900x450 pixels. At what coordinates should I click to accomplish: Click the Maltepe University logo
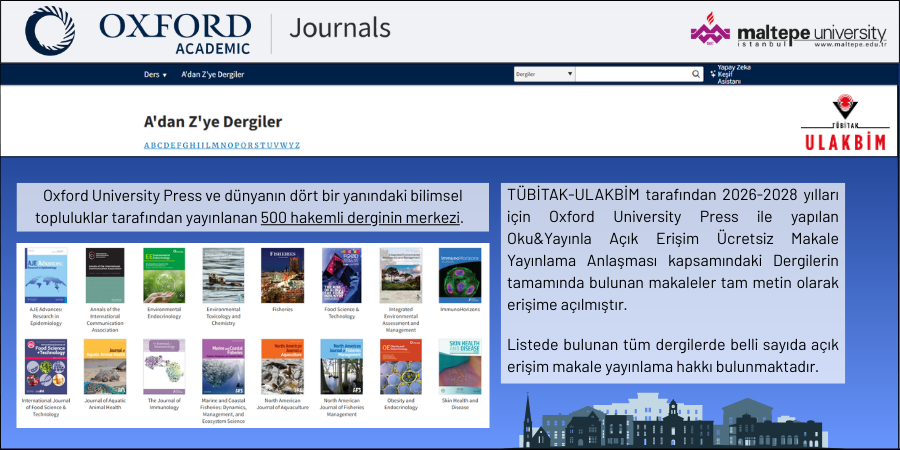click(x=788, y=32)
